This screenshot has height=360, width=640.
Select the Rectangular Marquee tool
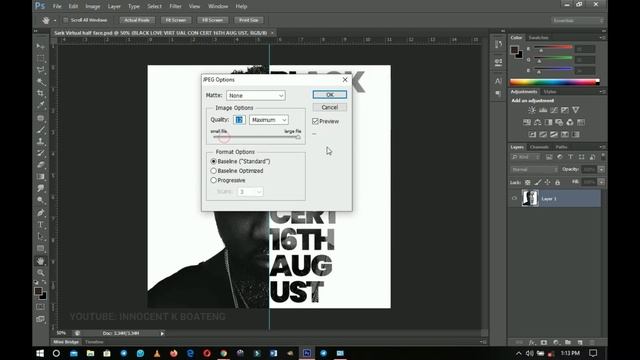tap(40, 58)
